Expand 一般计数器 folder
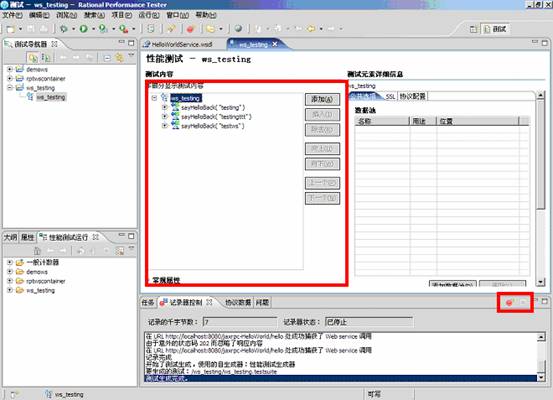The image size is (553, 400). click(x=10, y=262)
